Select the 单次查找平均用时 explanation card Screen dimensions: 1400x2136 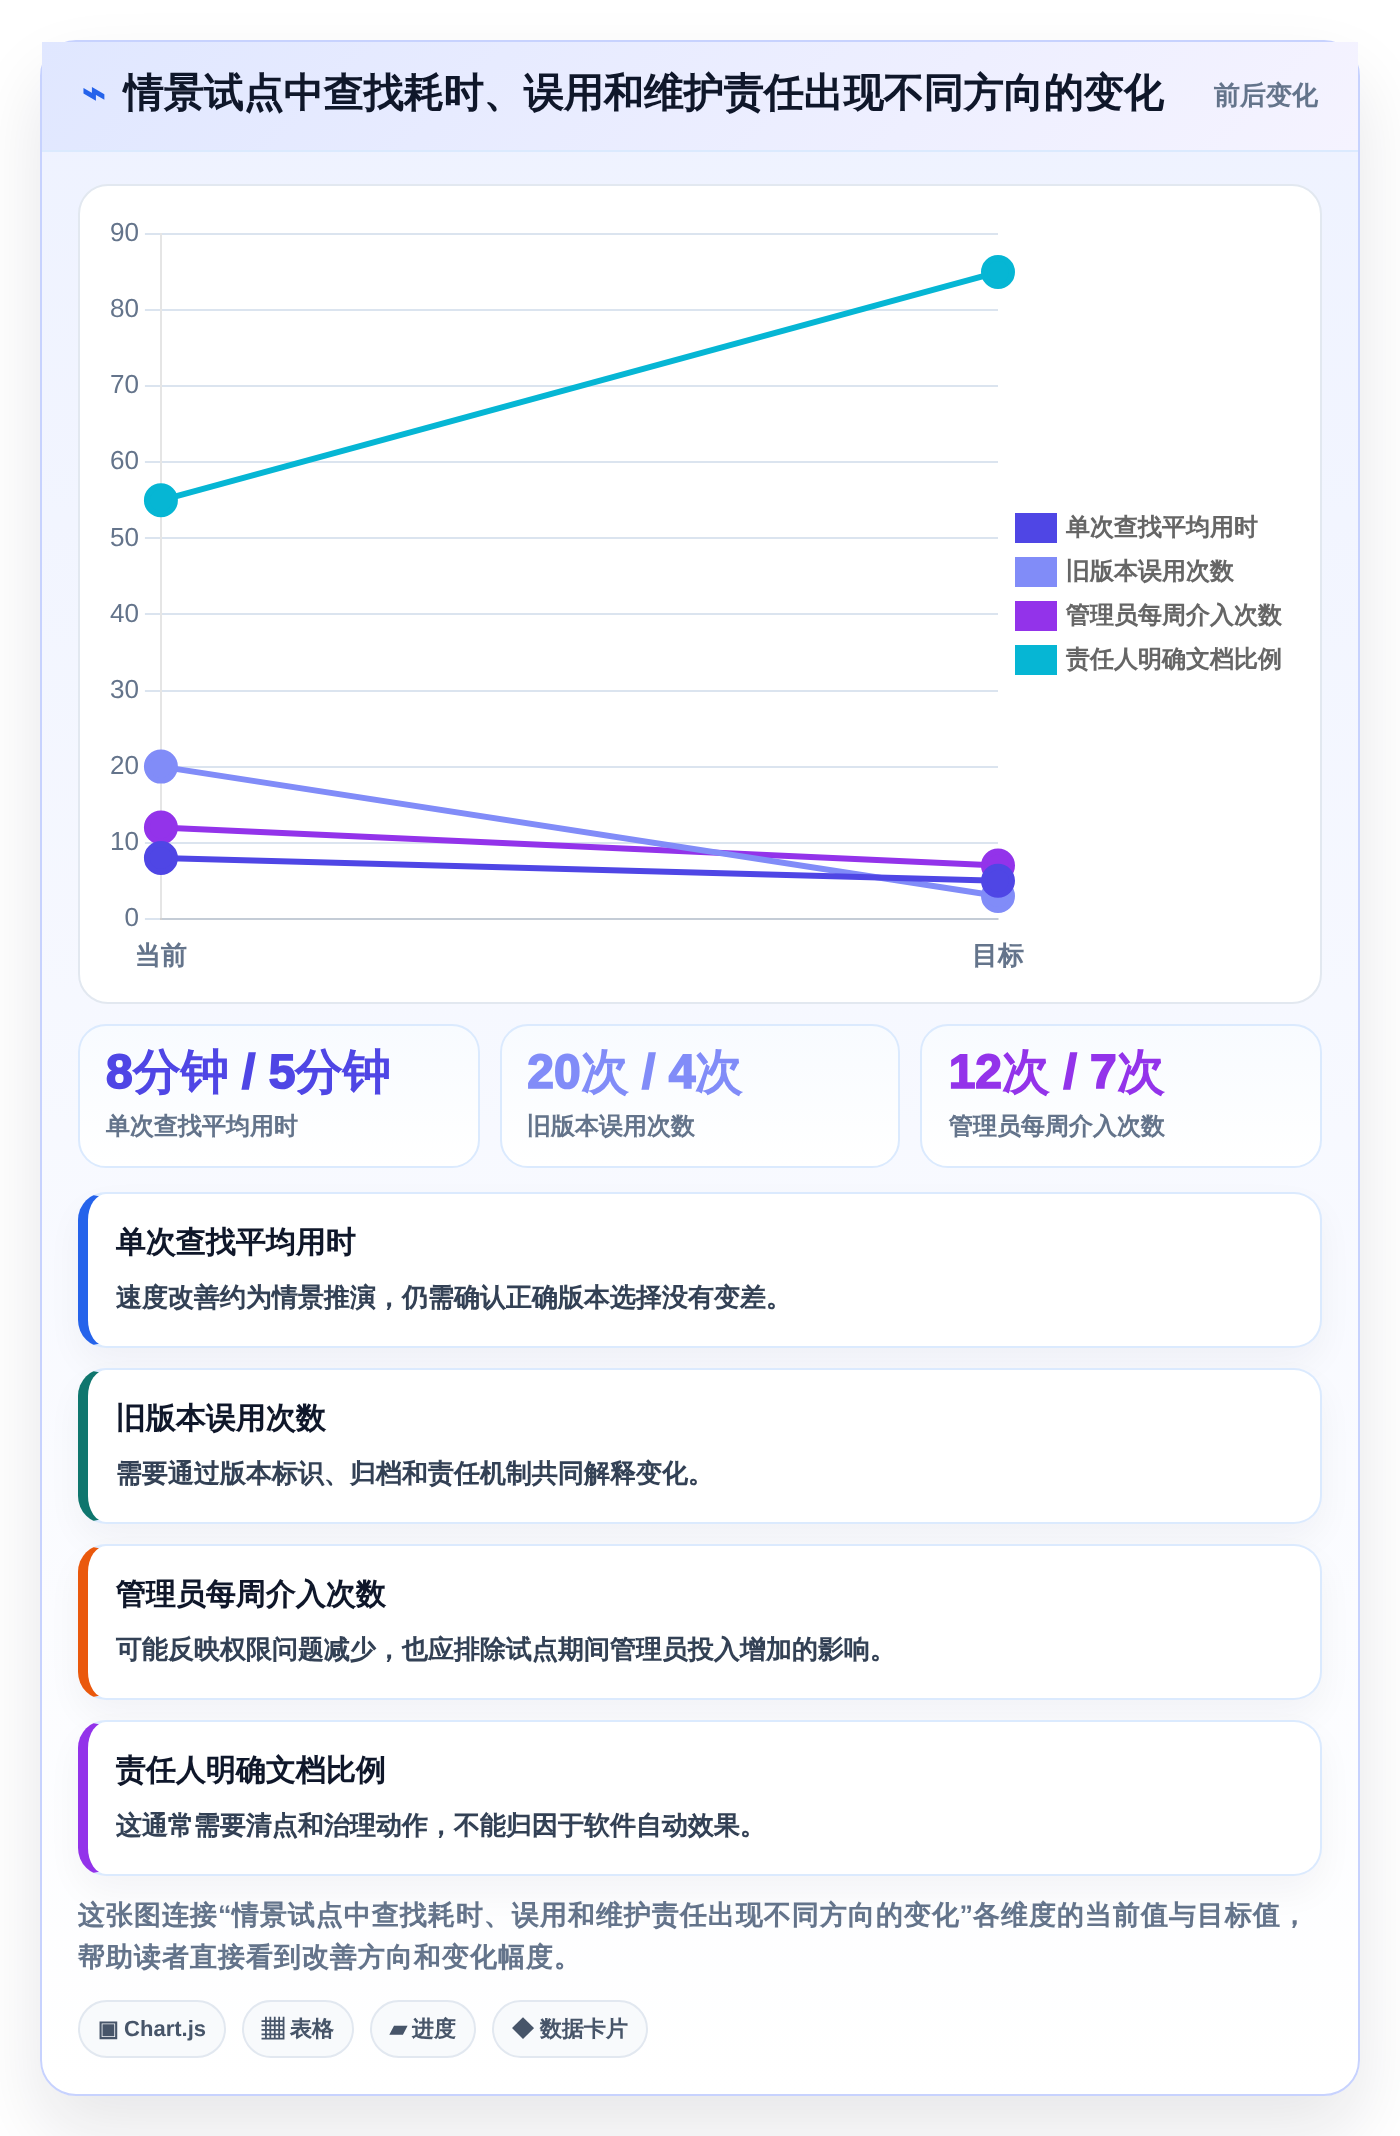700,1270
